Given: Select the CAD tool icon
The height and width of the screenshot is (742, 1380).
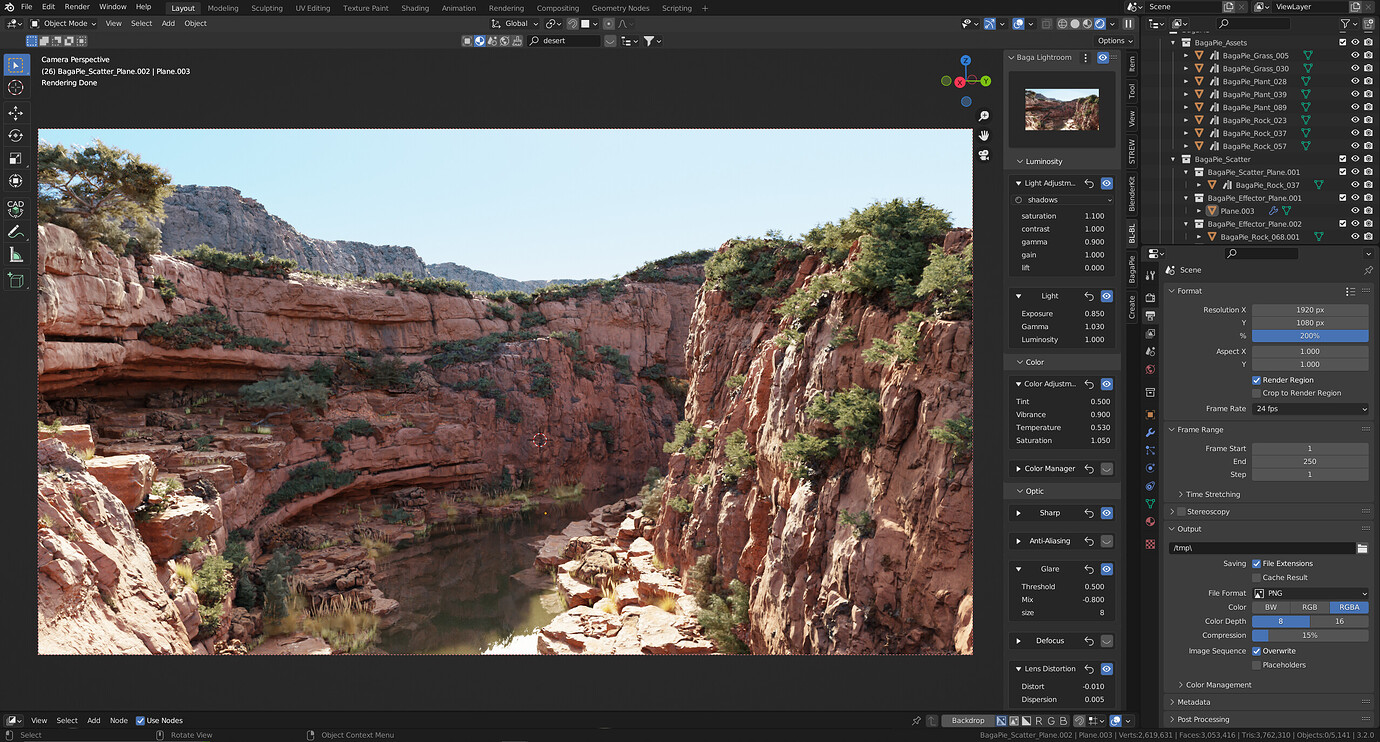Looking at the screenshot, I should pos(15,208).
